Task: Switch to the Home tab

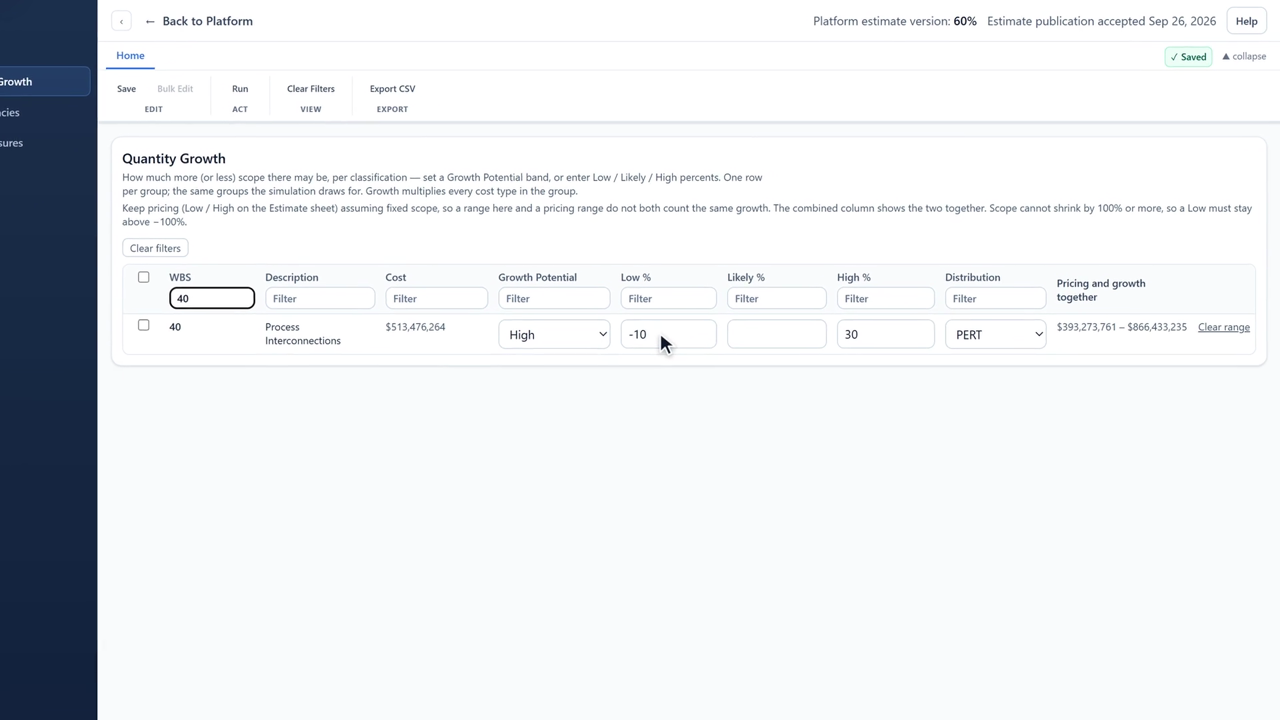Action: click(130, 56)
